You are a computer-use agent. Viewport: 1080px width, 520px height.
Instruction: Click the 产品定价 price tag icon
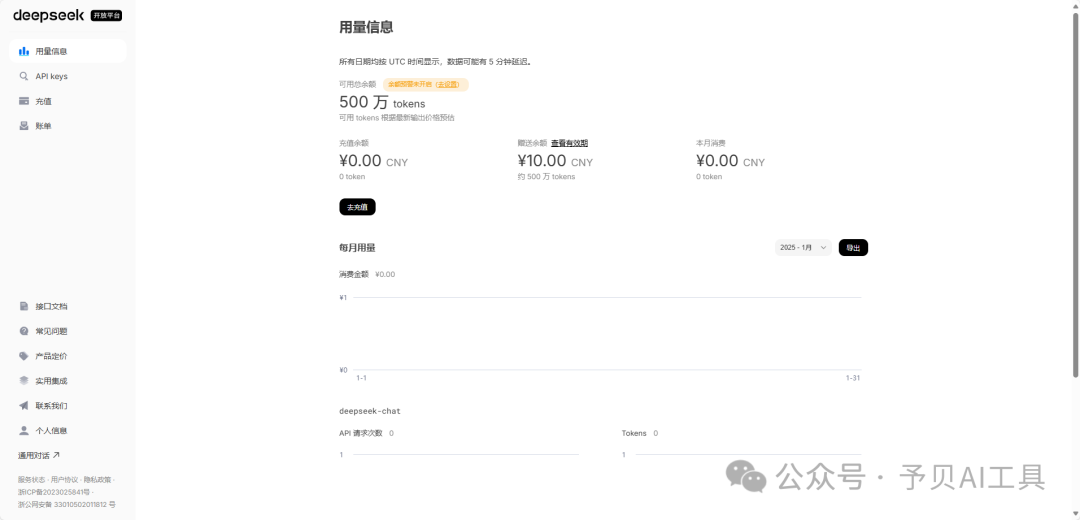(x=24, y=356)
